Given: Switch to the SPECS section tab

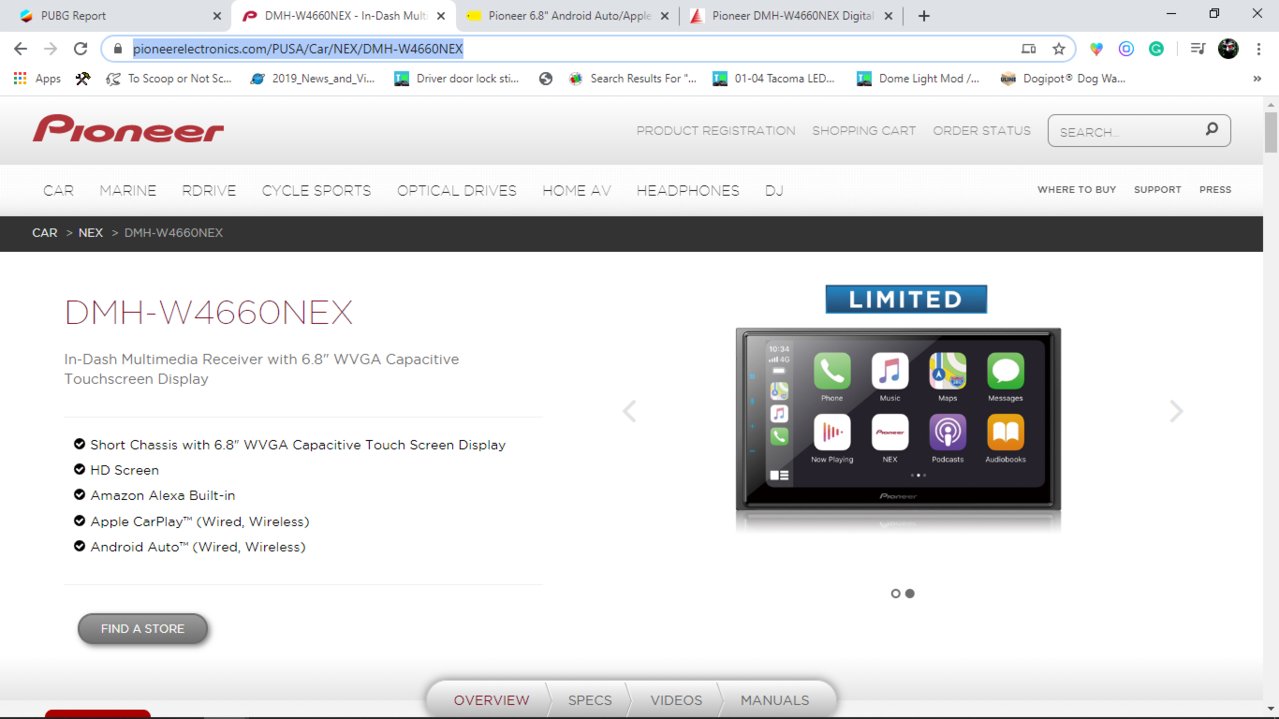Looking at the screenshot, I should tap(590, 700).
